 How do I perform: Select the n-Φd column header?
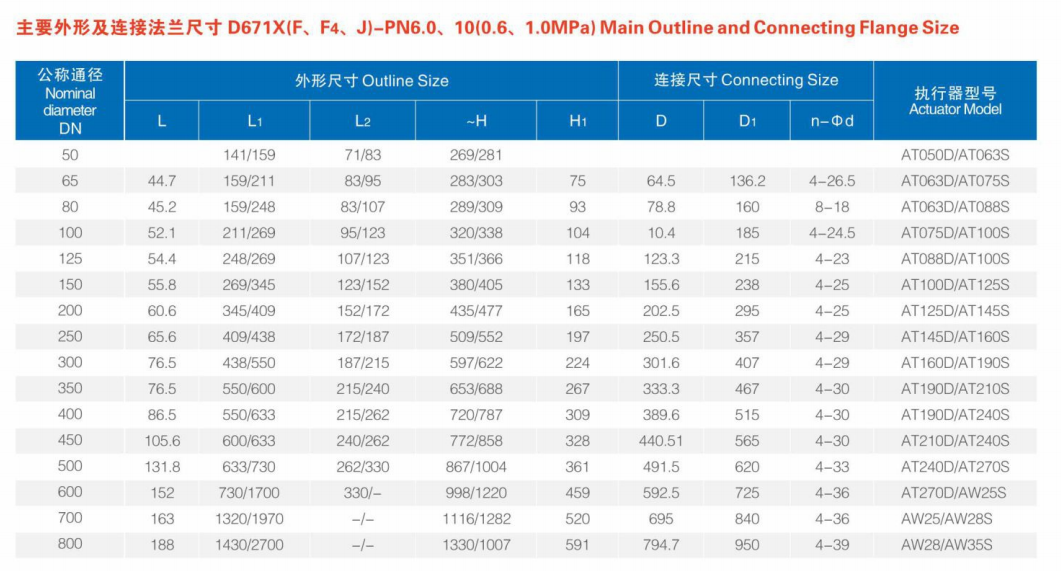pos(831,121)
